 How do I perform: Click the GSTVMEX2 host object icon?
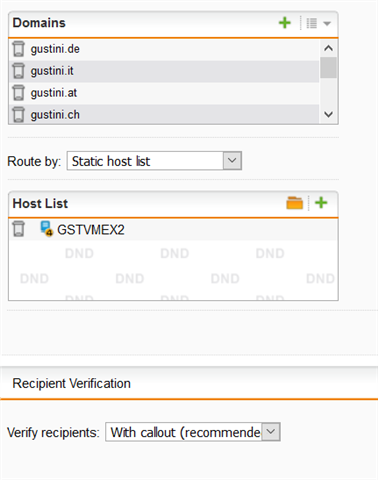coord(46,229)
